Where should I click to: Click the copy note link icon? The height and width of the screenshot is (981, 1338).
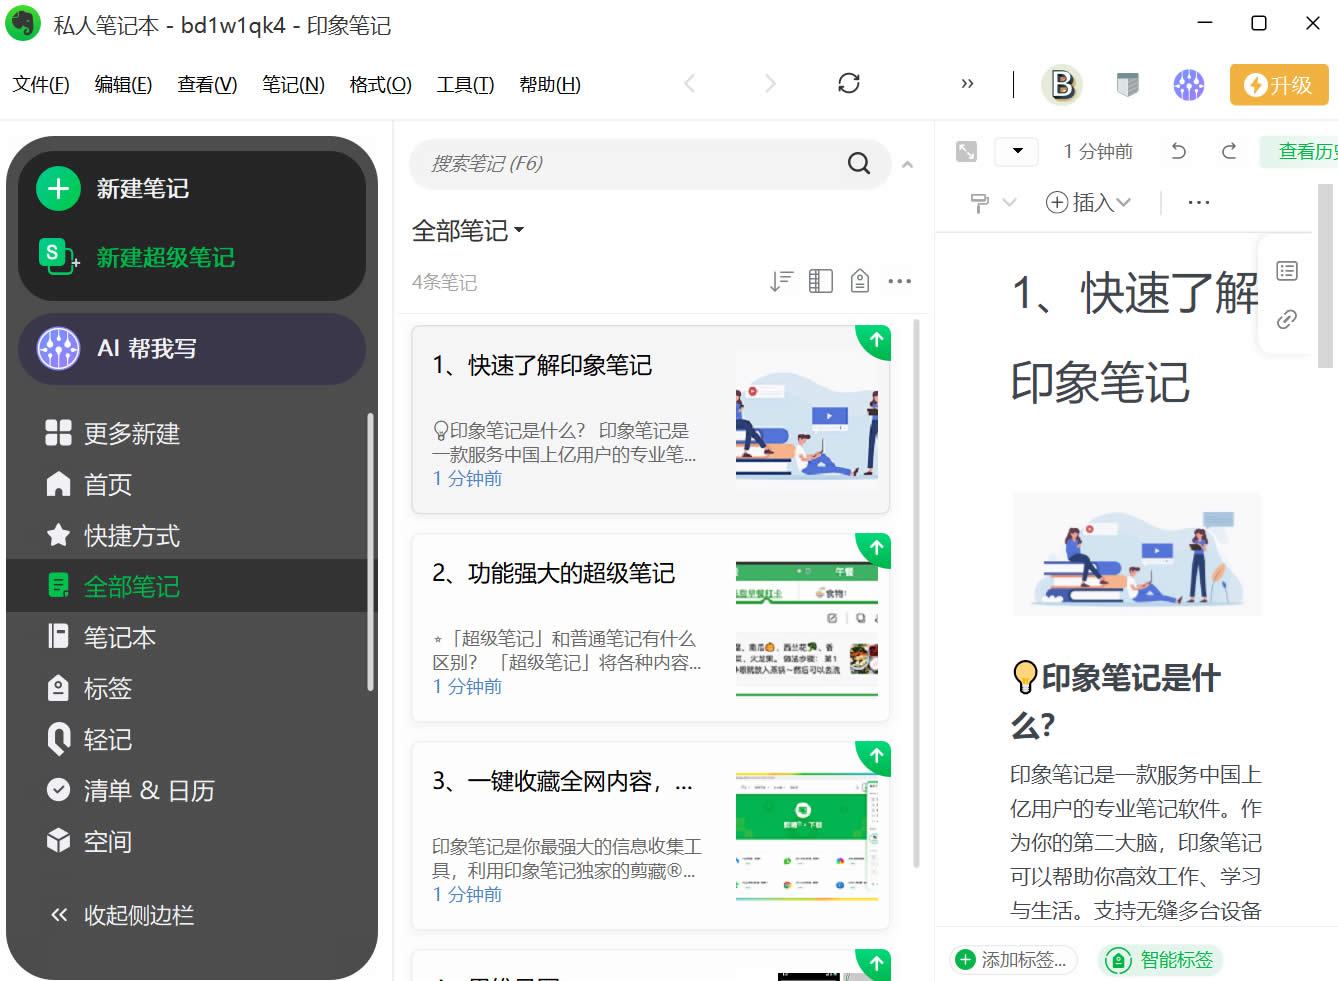(x=1287, y=319)
